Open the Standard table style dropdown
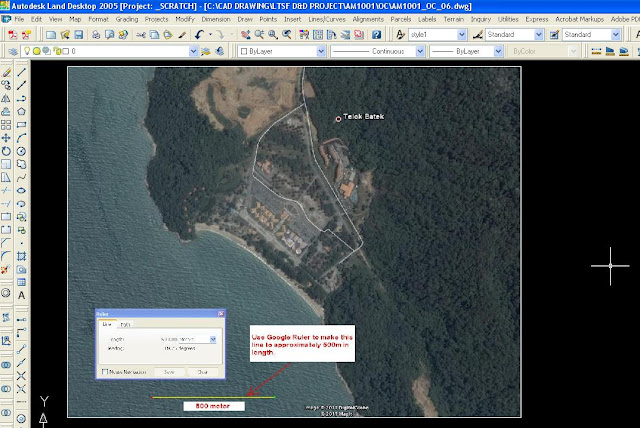640x428 pixels. pos(616,35)
